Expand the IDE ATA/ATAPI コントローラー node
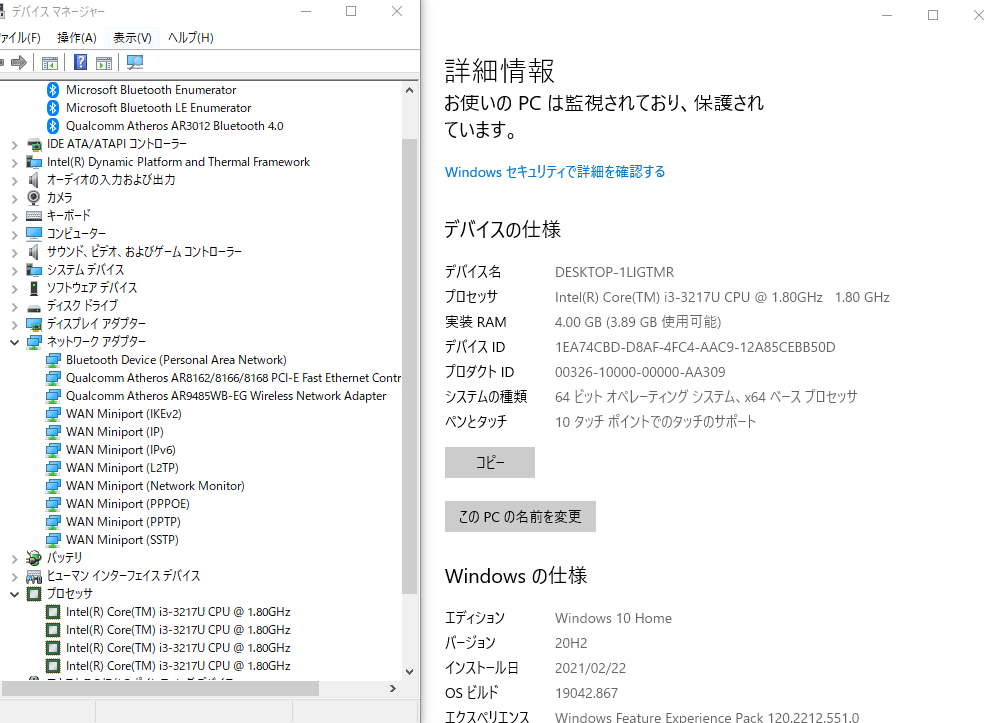Image resolution: width=988 pixels, height=723 pixels. (14, 145)
